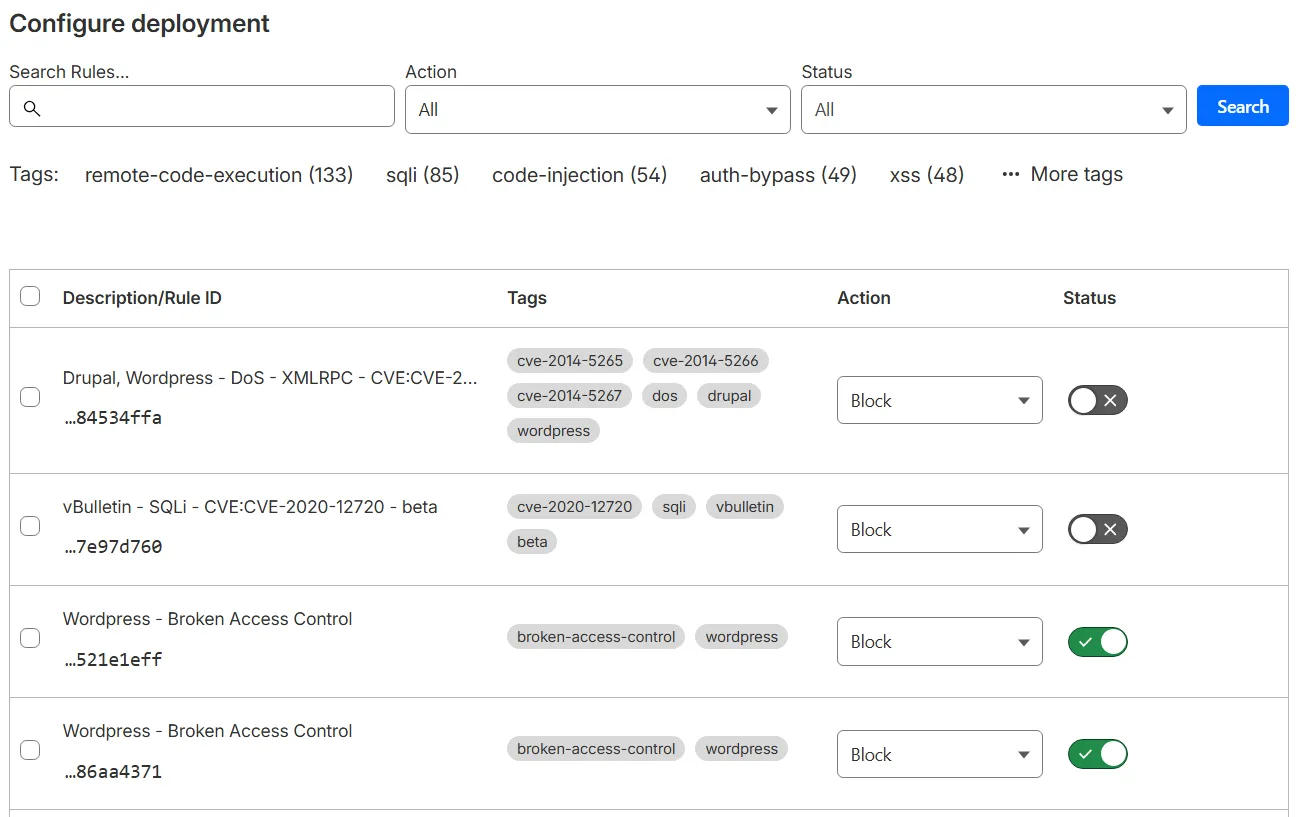Enable the Drupal Wordpress DoS XMLRPC rule toggle

[x=1097, y=398]
